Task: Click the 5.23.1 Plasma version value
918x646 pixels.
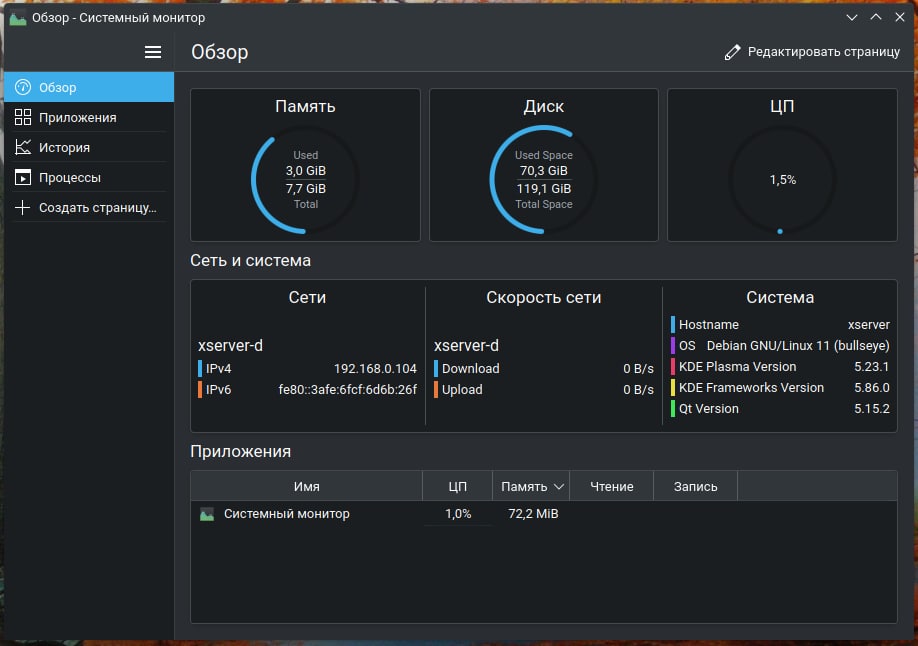Action: [872, 367]
